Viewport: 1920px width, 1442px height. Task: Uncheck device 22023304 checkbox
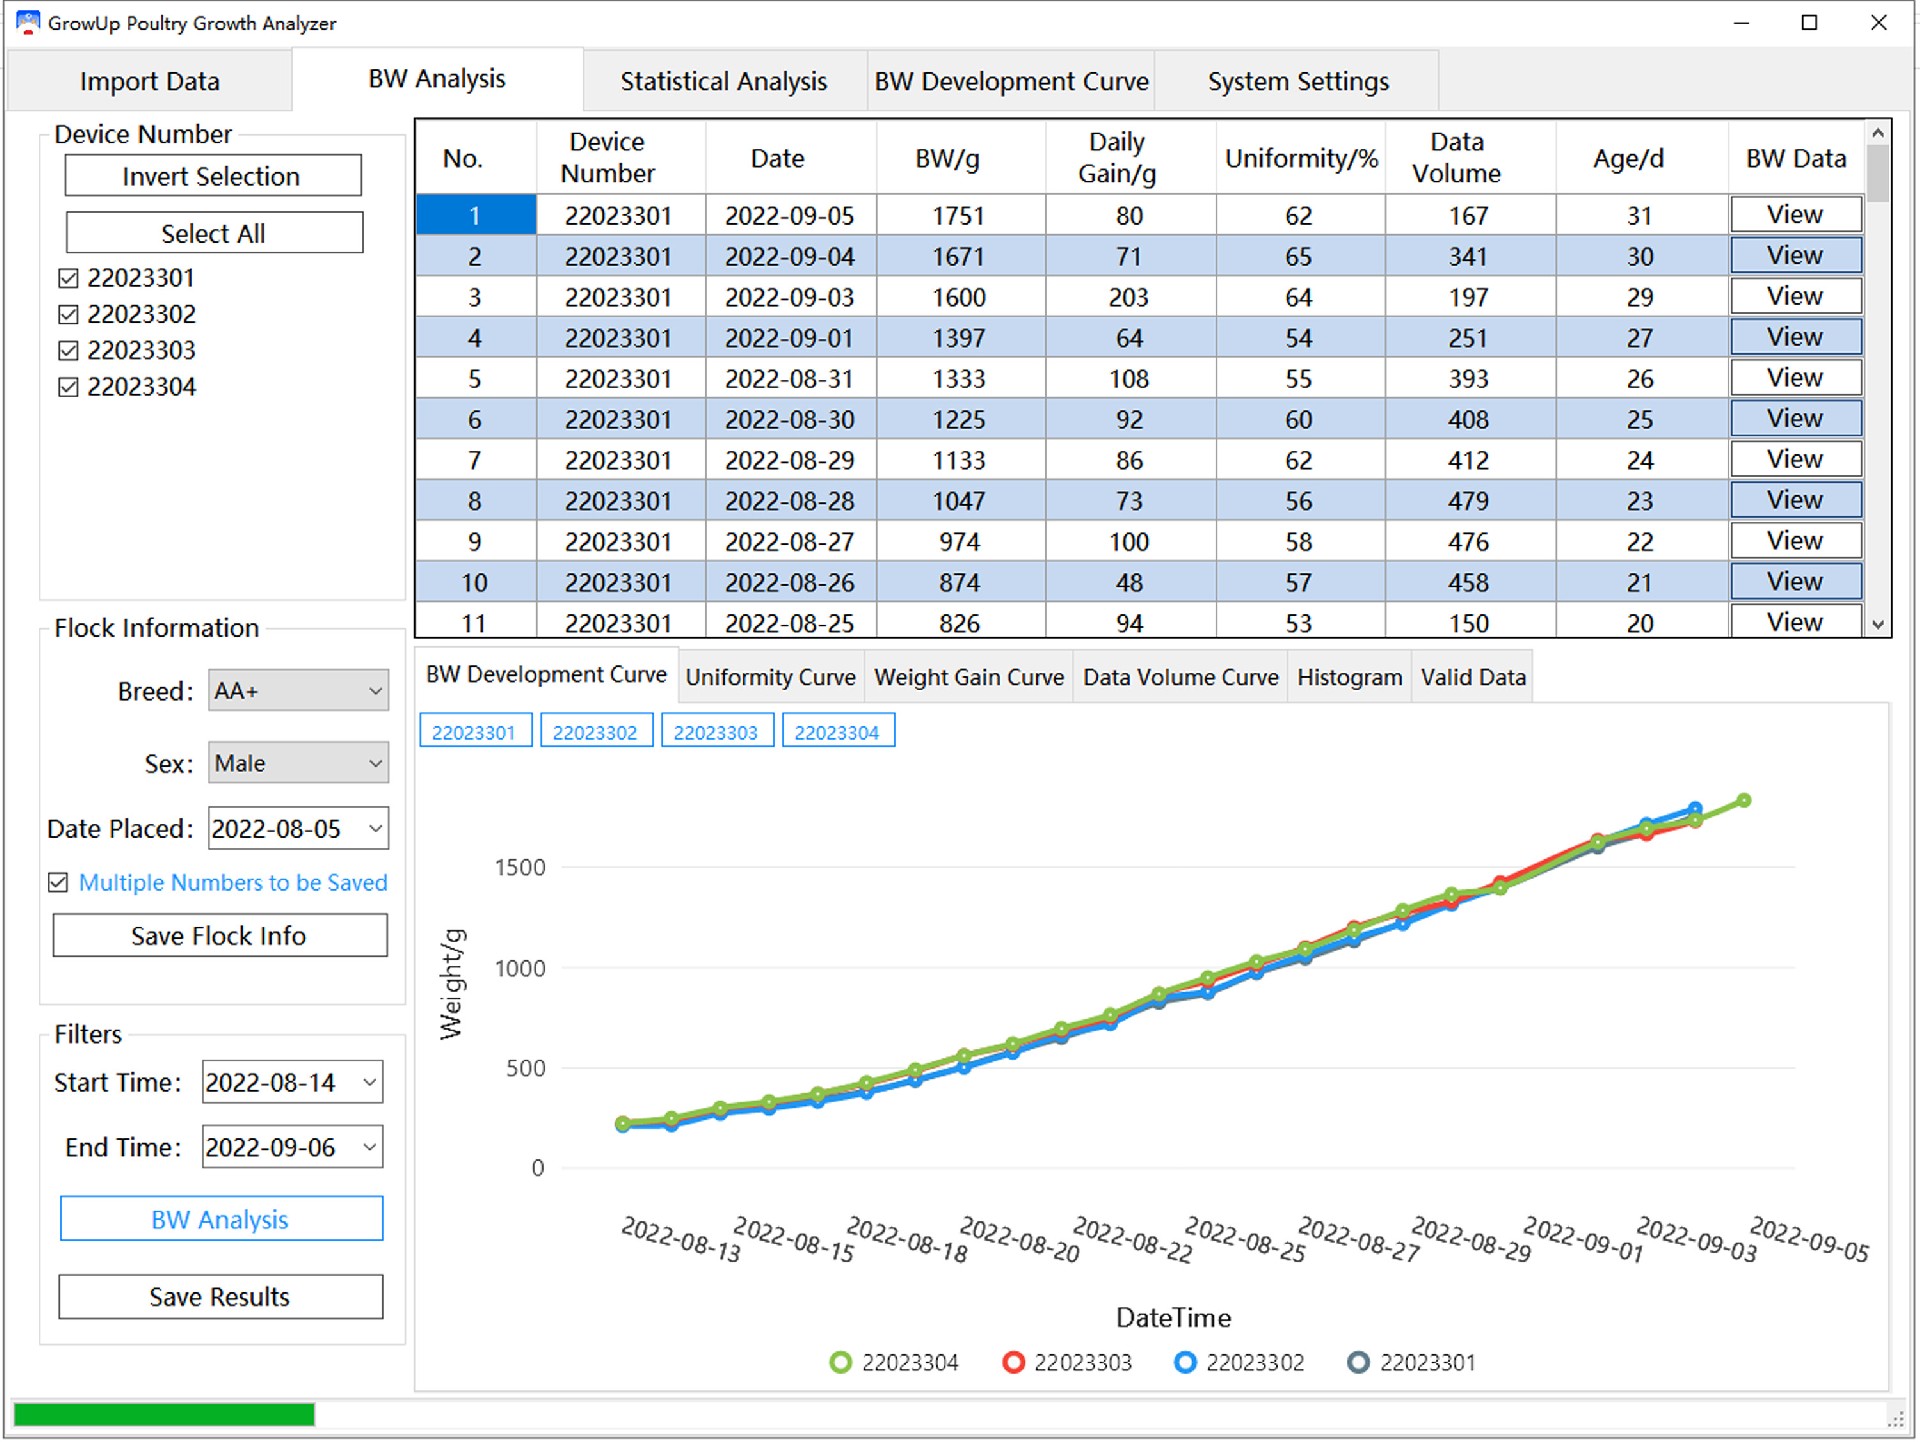point(68,387)
